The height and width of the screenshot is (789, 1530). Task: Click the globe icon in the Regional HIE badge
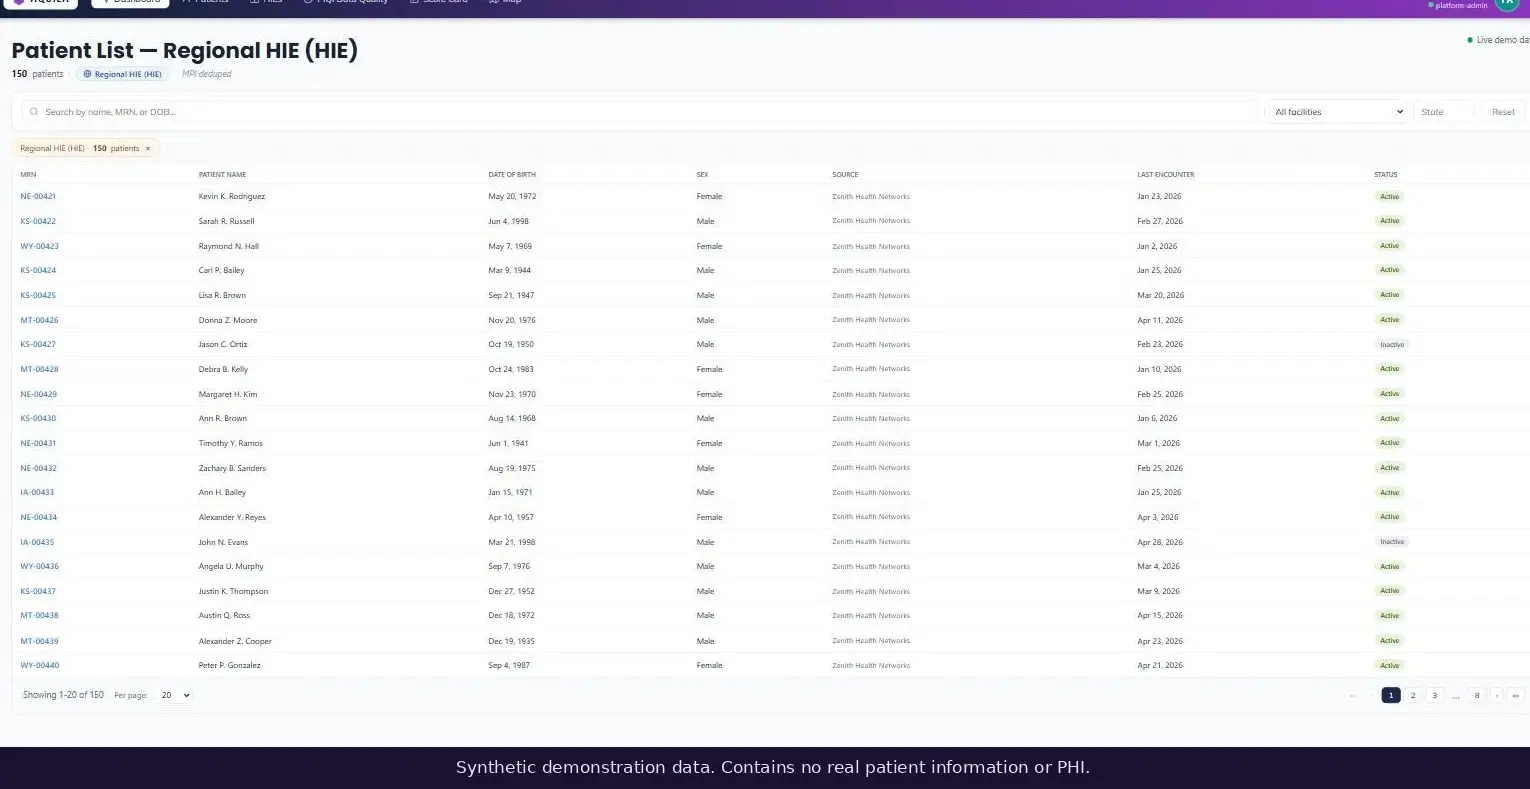[x=87, y=74]
